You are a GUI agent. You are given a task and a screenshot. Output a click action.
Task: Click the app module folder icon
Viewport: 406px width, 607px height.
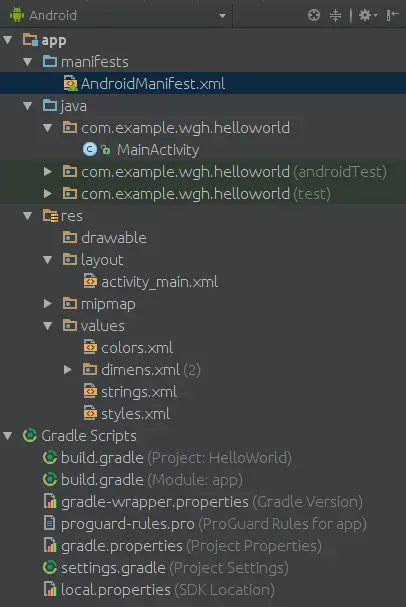pos(30,40)
